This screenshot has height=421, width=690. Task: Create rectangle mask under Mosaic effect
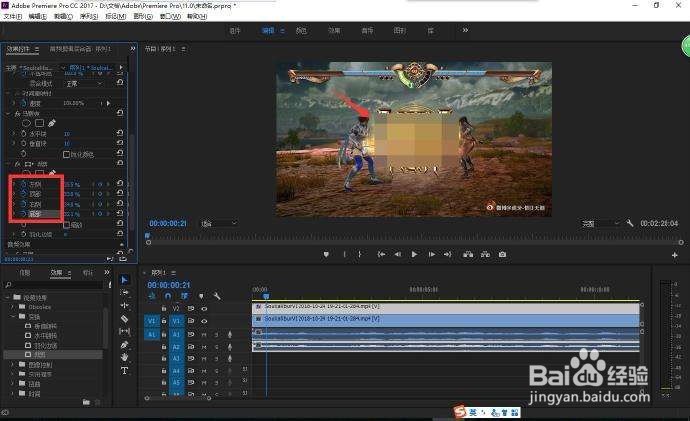tap(40, 123)
